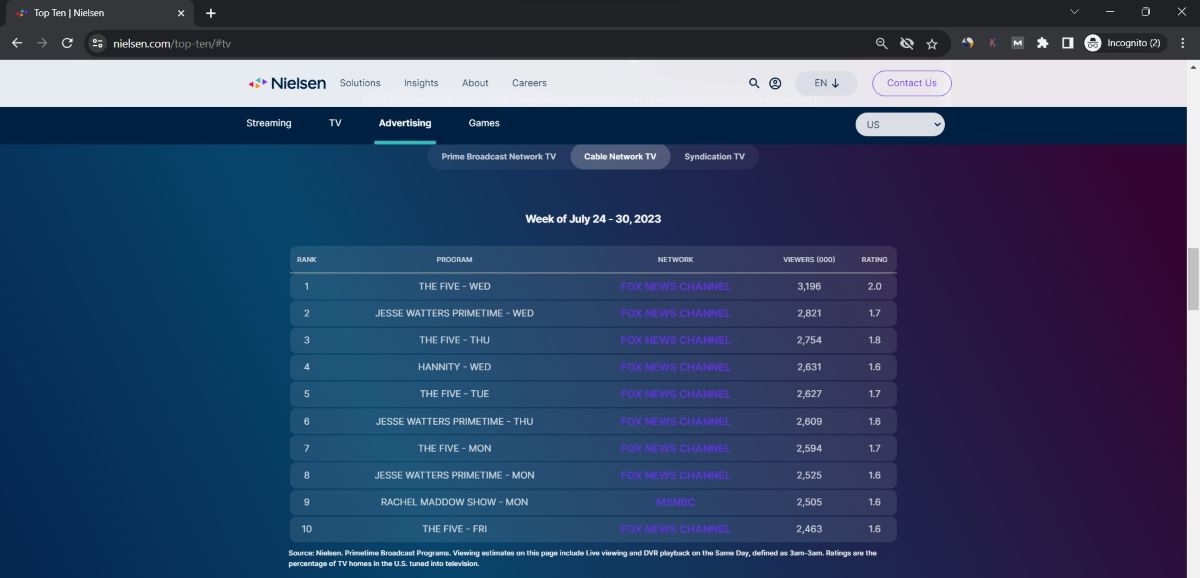
Task: Click FOX NEWS CHANNEL for THE FIVE - TUE
Action: pos(676,394)
